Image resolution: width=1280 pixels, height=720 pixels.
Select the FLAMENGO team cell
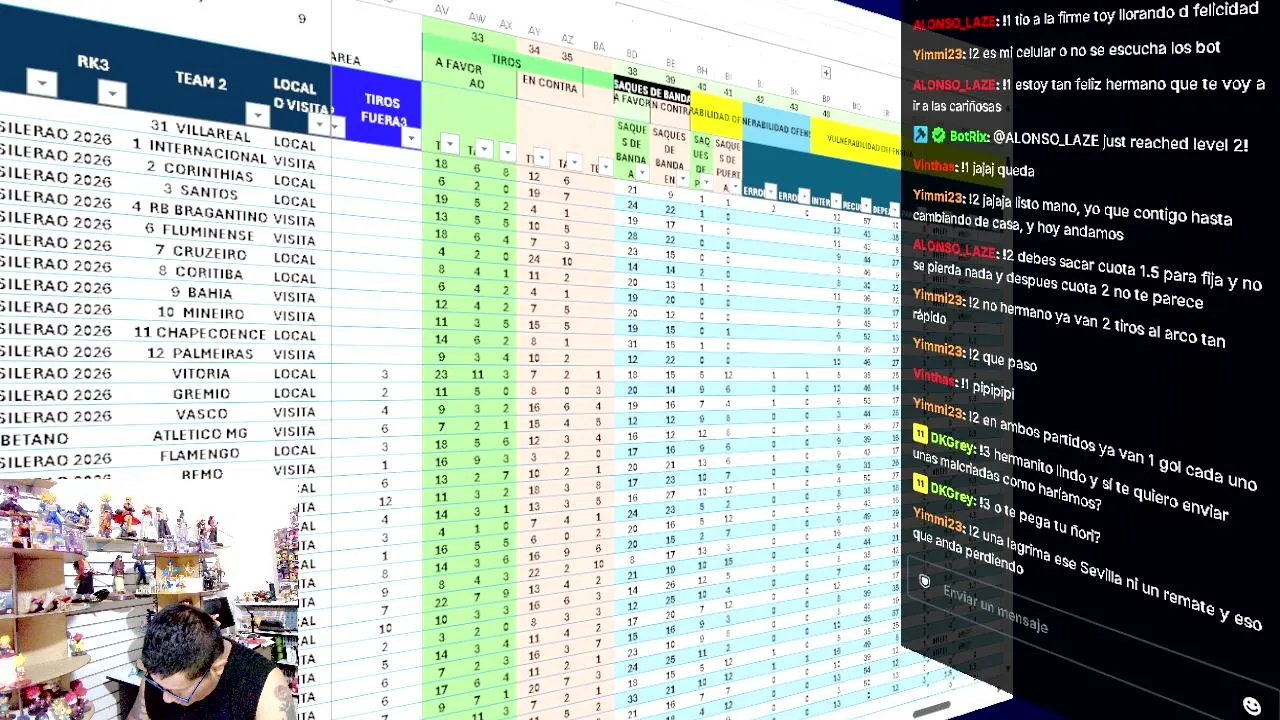(x=201, y=454)
